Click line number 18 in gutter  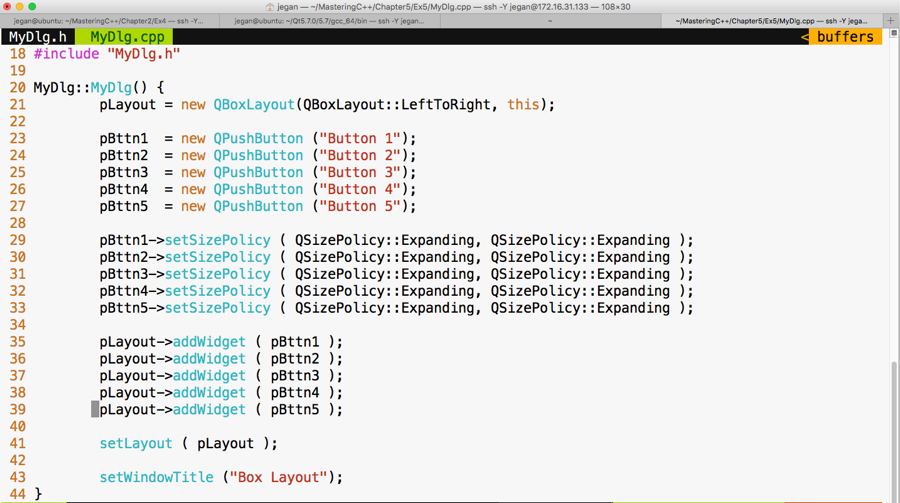[18, 54]
